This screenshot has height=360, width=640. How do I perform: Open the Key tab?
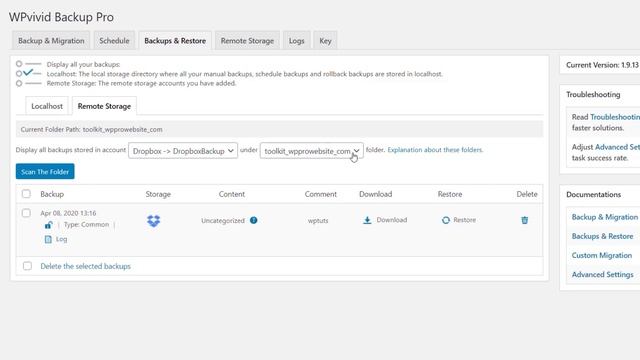click(x=325, y=41)
